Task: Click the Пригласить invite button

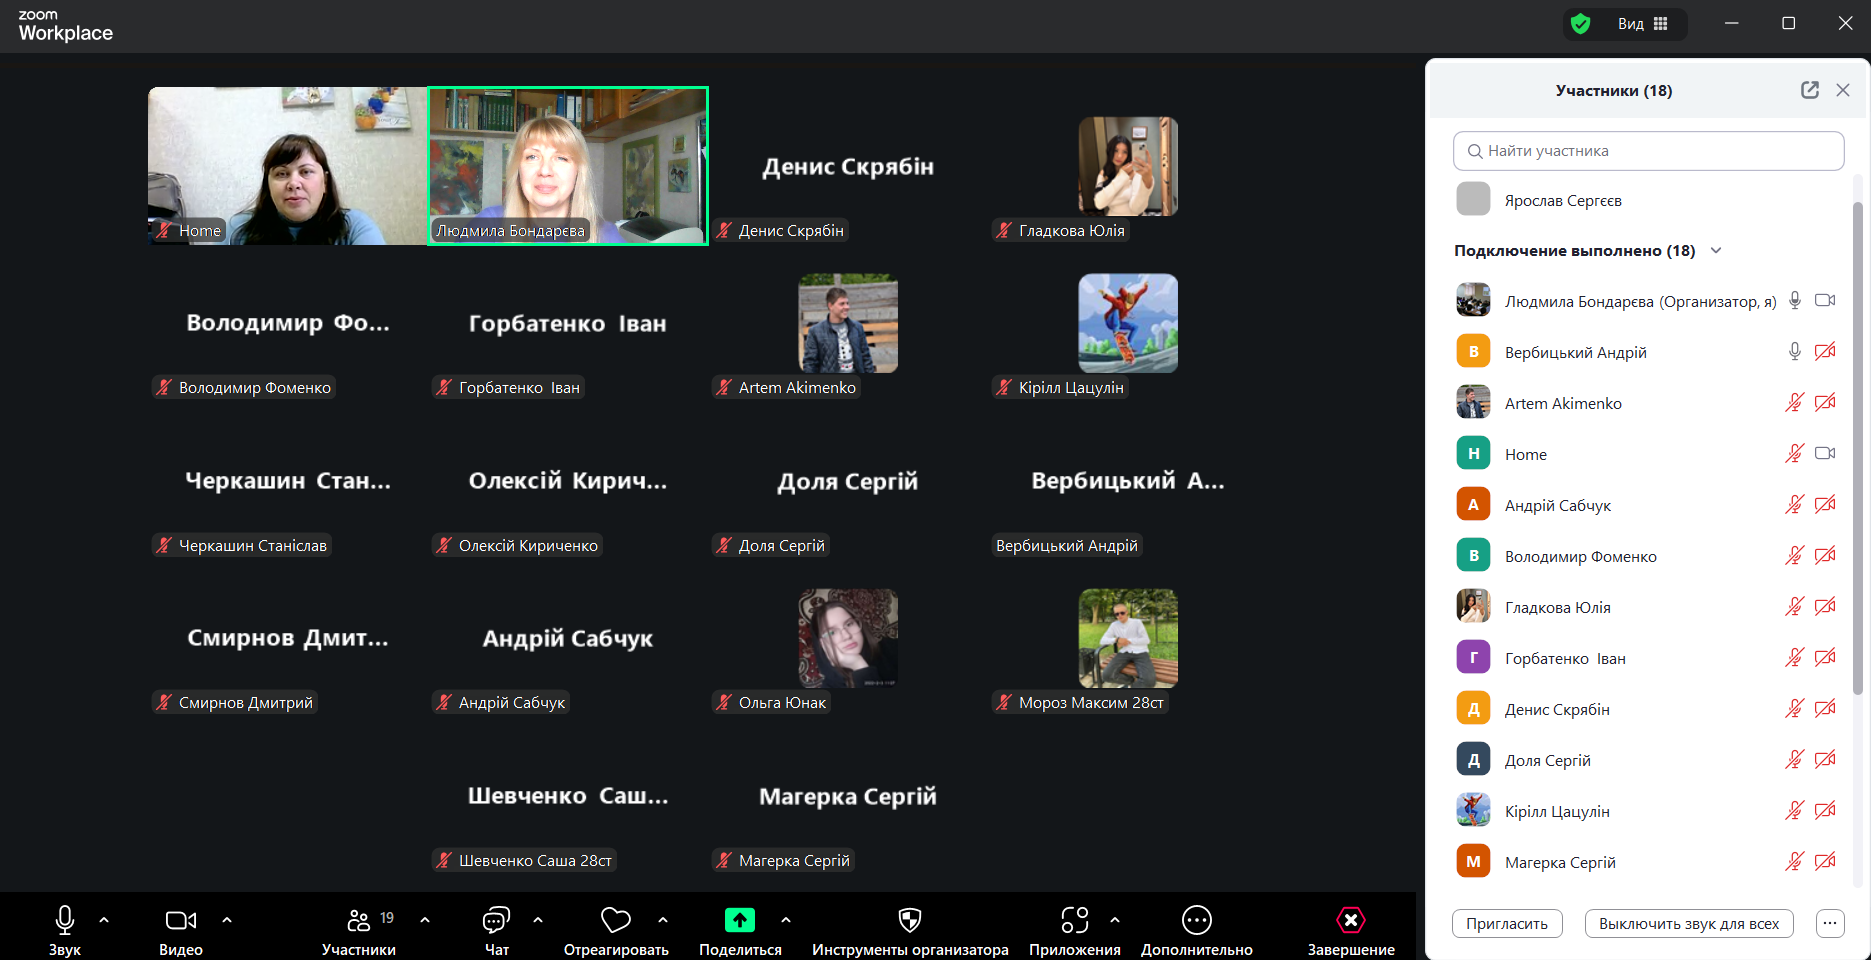Action: click(x=1506, y=924)
